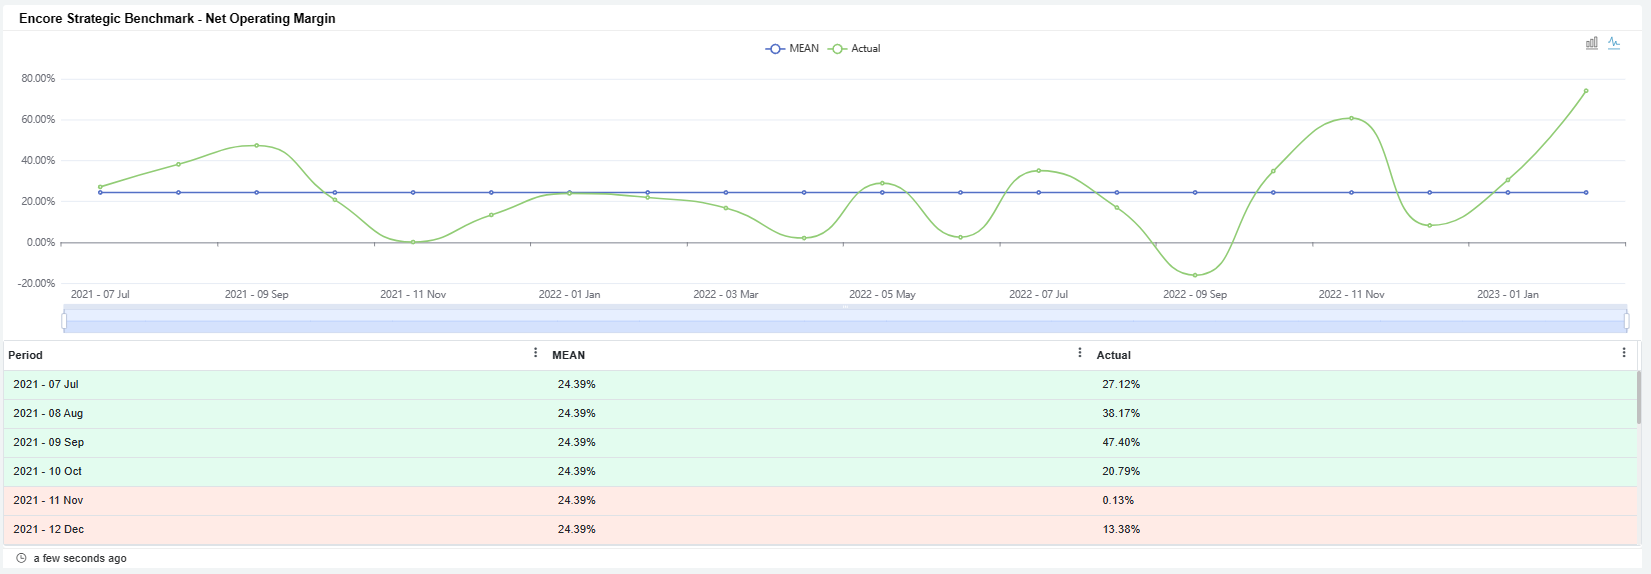
Task: Toggle Actual series in chart legend
Action: point(855,48)
